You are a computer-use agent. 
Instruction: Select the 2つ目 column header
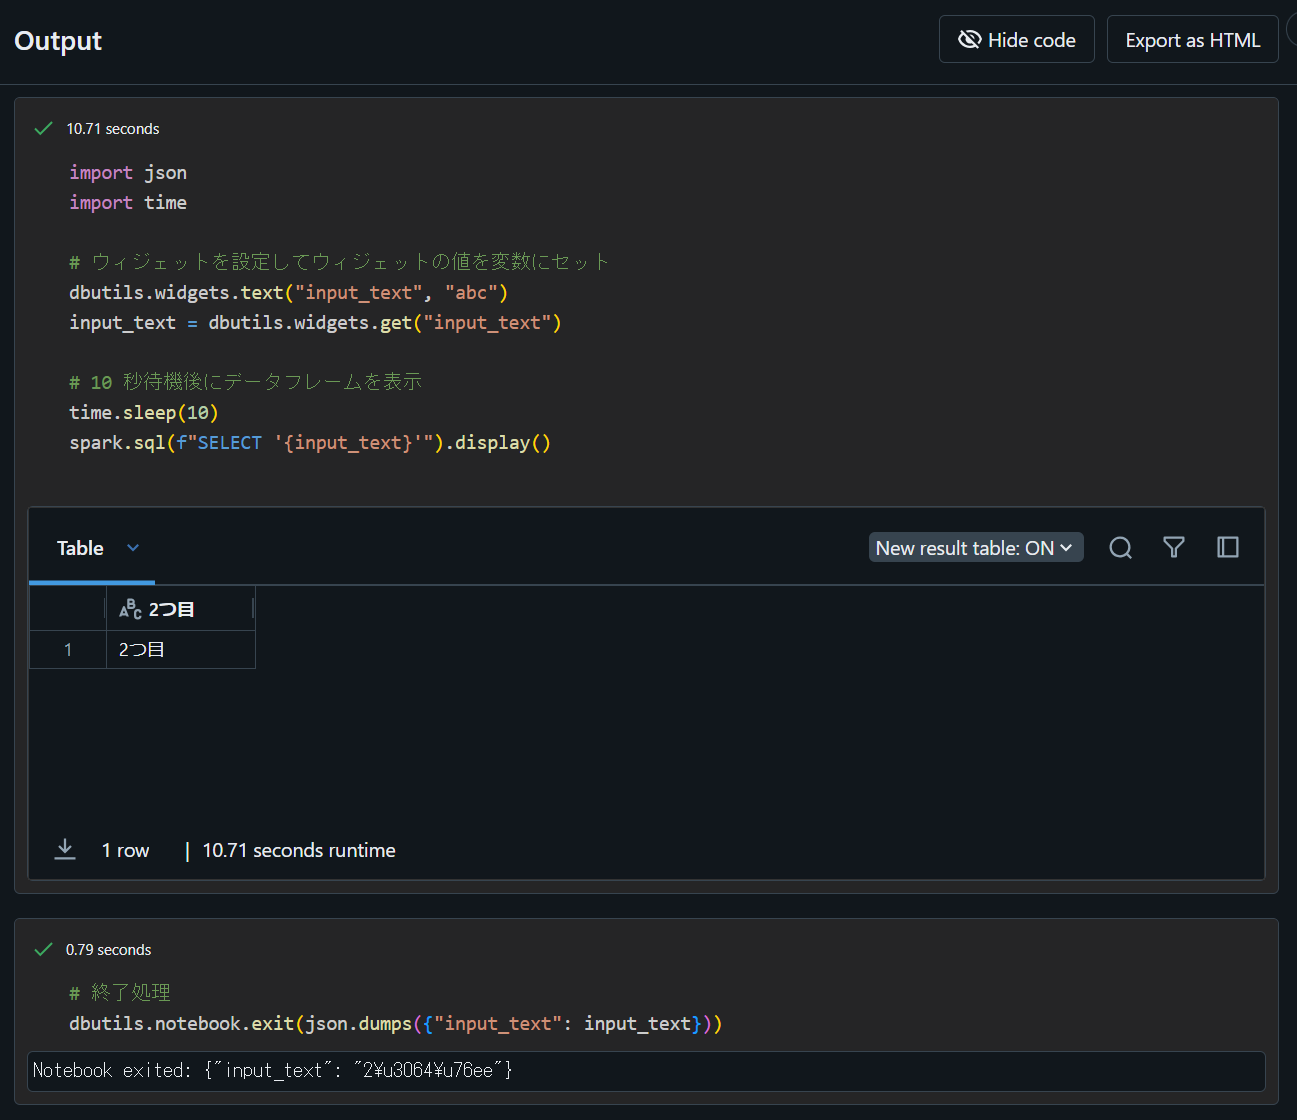(x=171, y=608)
